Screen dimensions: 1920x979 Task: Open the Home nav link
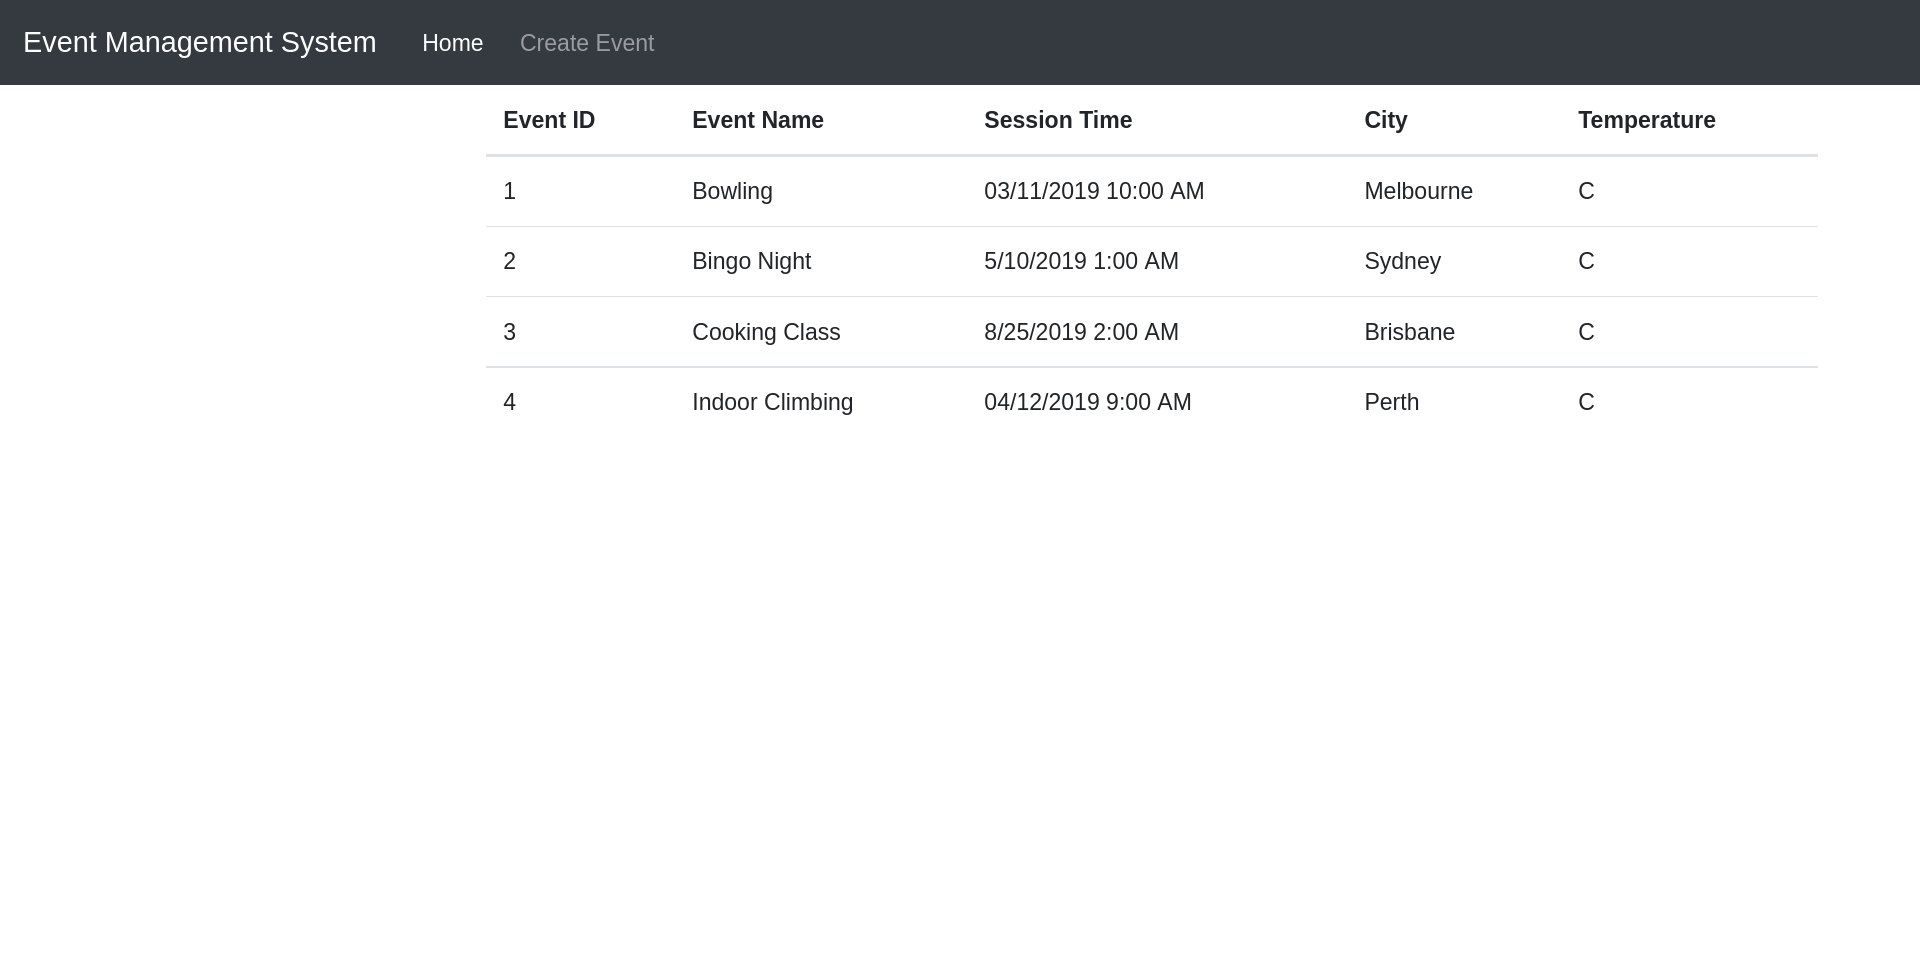452,43
